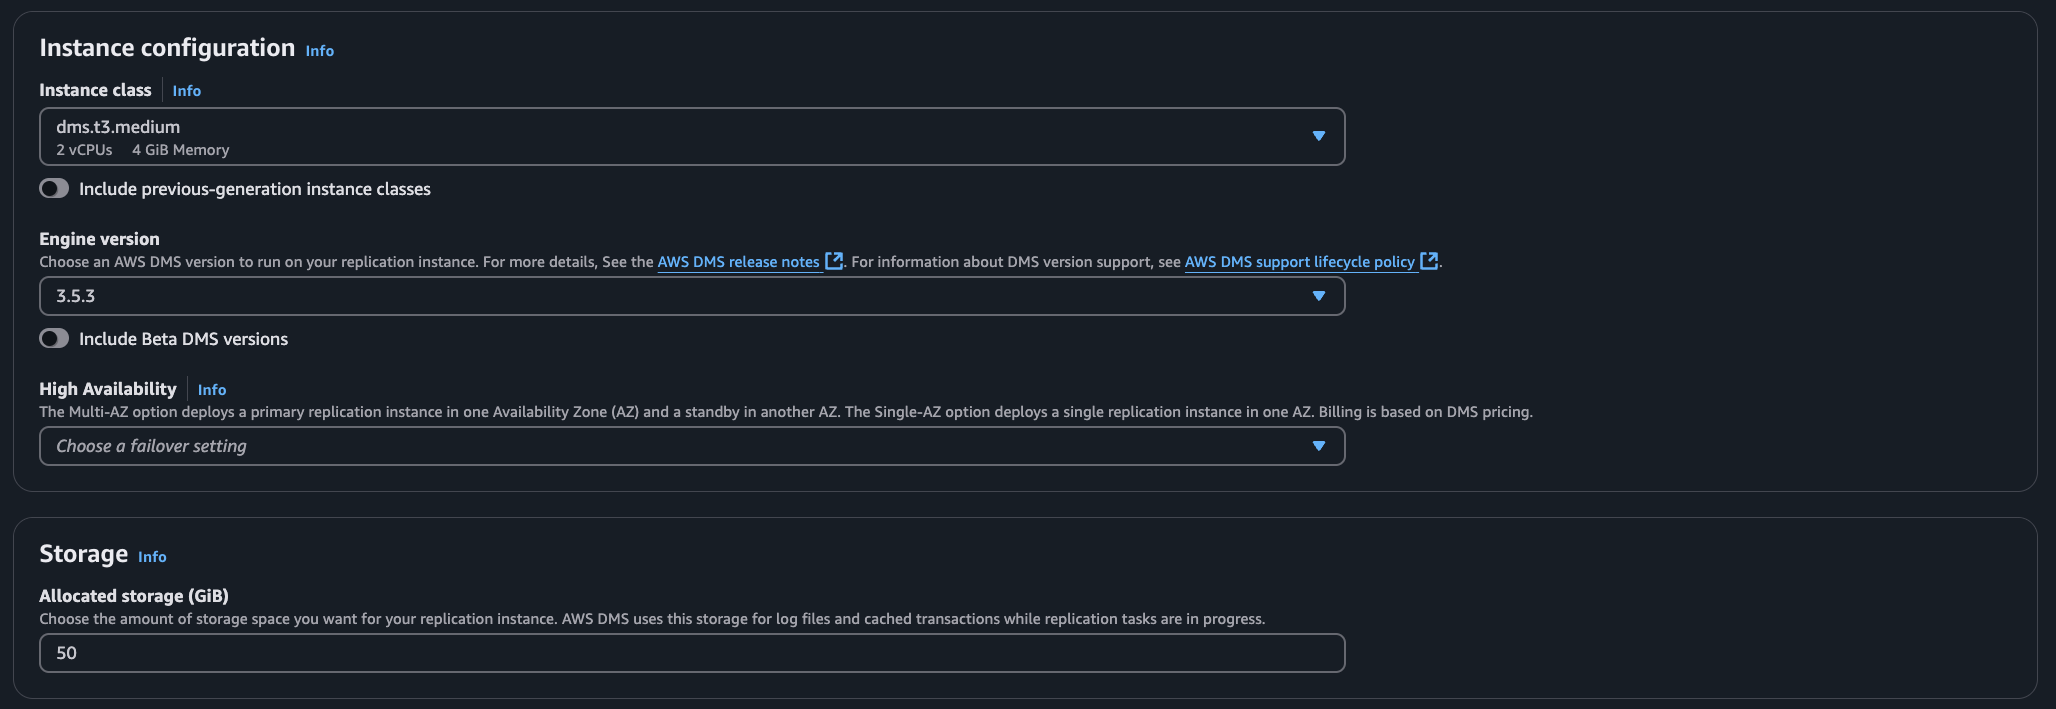
Task: Click the Include Beta DMS versions label
Action: tap(184, 339)
